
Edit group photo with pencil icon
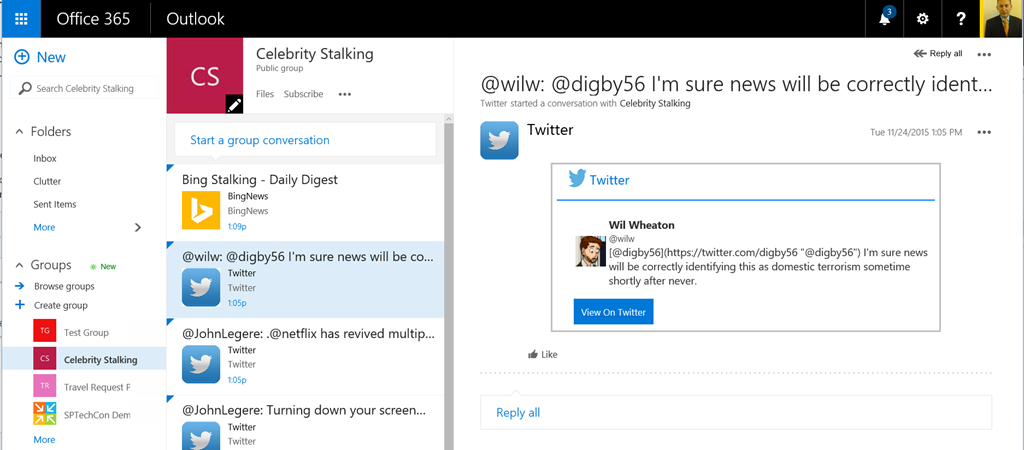pos(234,104)
